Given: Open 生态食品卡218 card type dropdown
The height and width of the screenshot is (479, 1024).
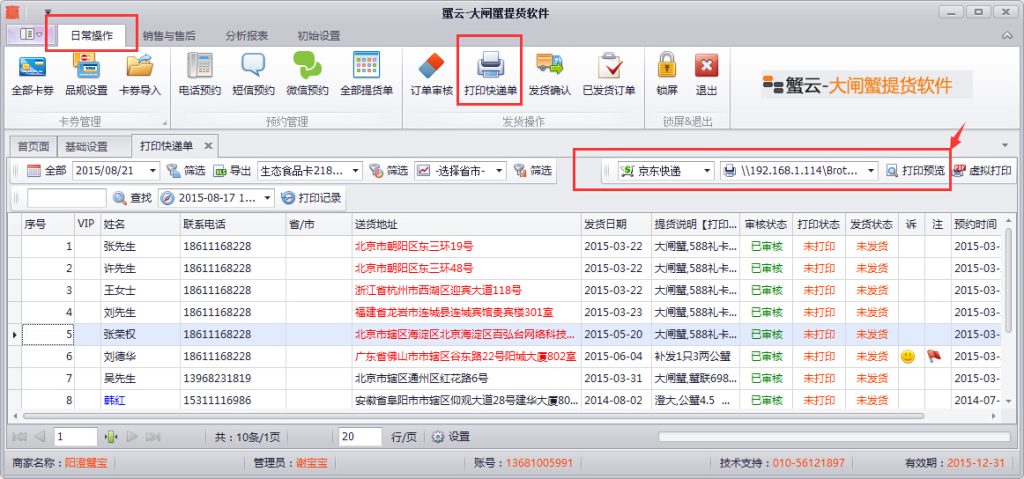Looking at the screenshot, I should 356,171.
